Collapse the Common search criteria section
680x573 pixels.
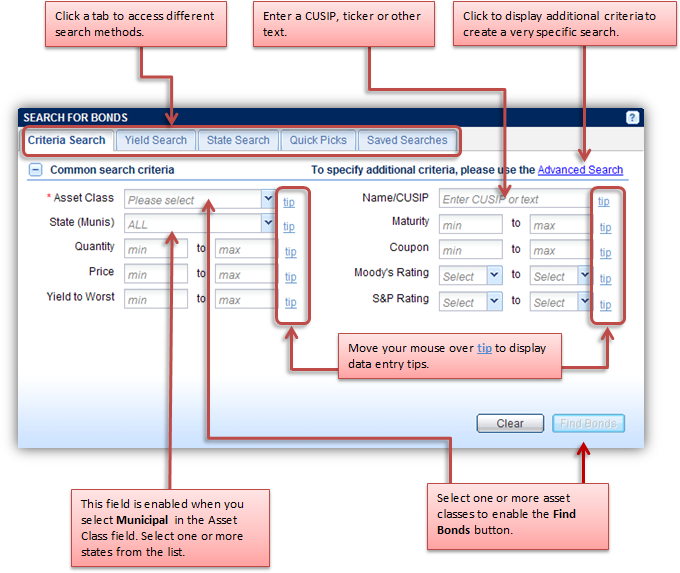(35, 170)
